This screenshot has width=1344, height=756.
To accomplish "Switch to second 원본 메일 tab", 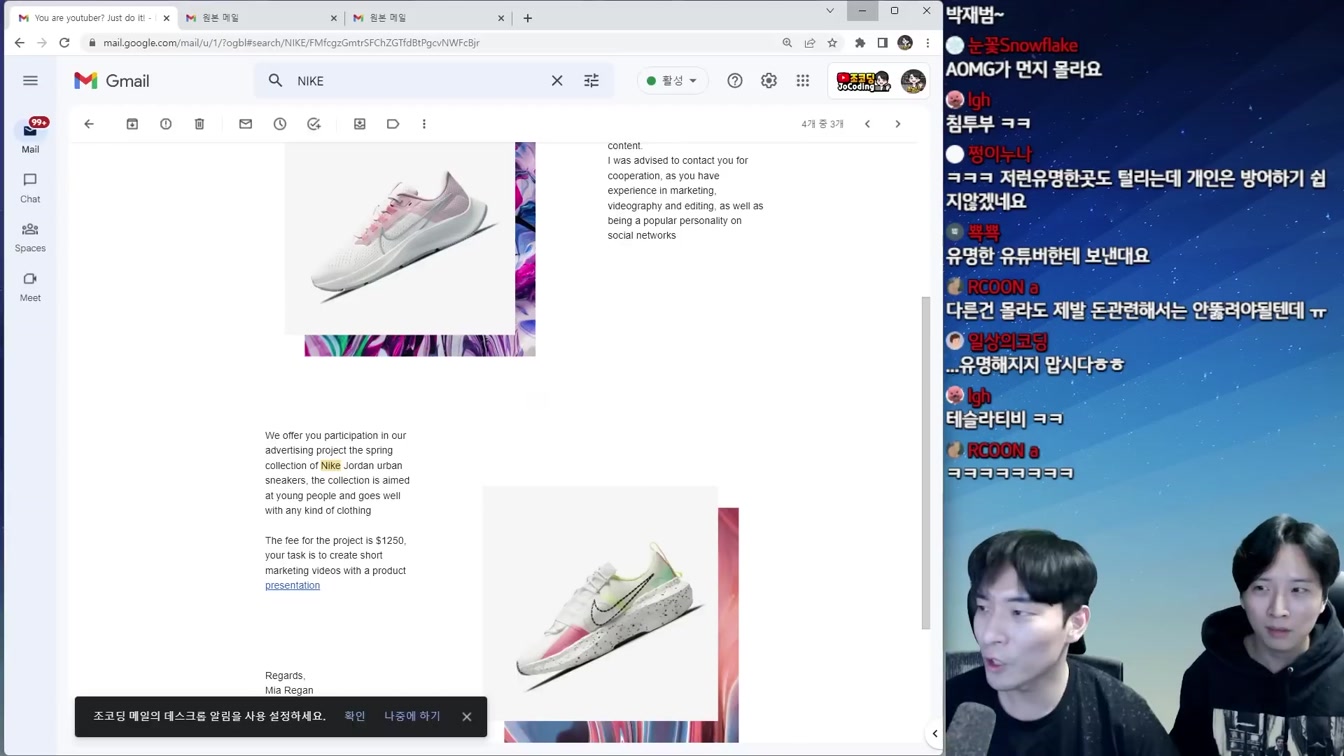I will (x=262, y=18).
